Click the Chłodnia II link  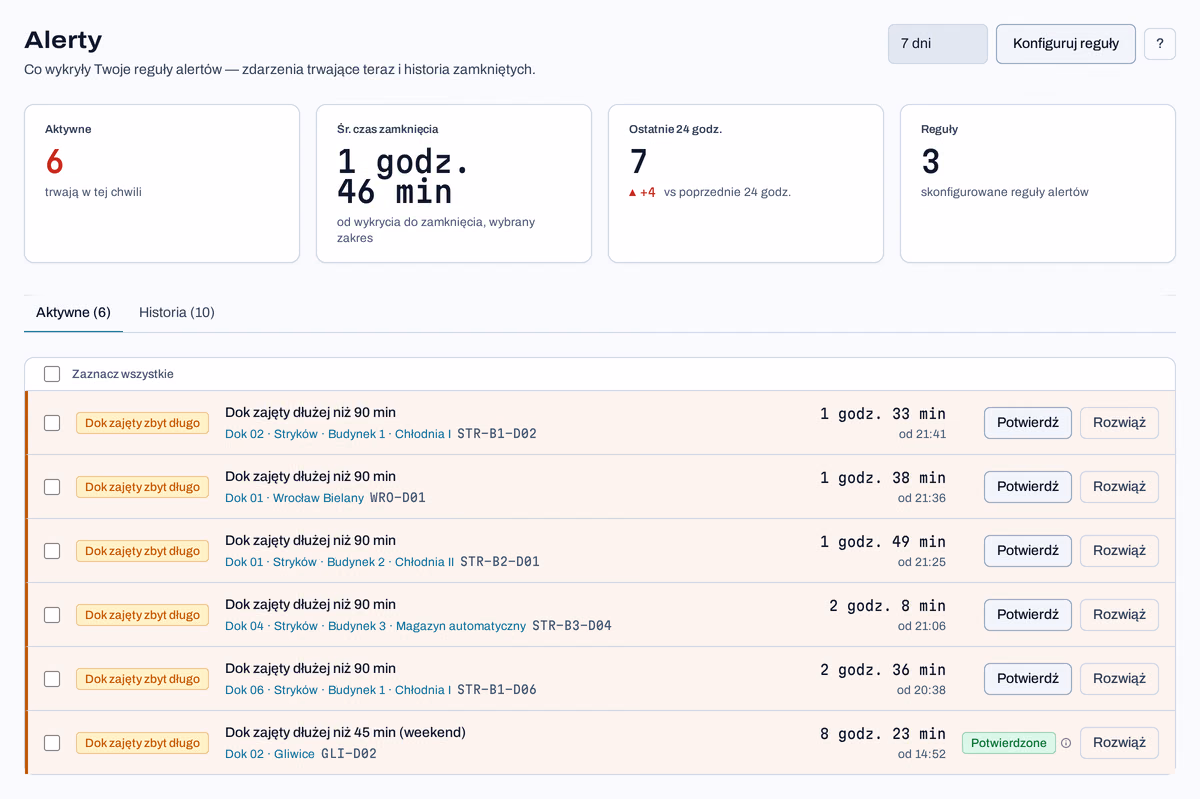pyautogui.click(x=424, y=562)
